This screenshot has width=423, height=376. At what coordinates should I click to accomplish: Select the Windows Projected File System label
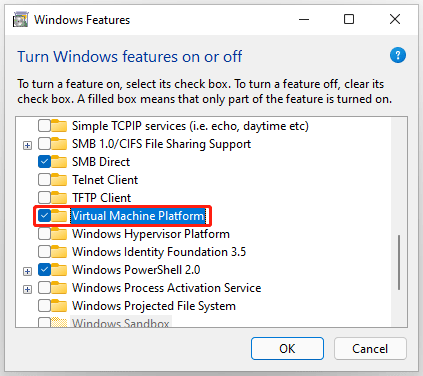coord(154,306)
